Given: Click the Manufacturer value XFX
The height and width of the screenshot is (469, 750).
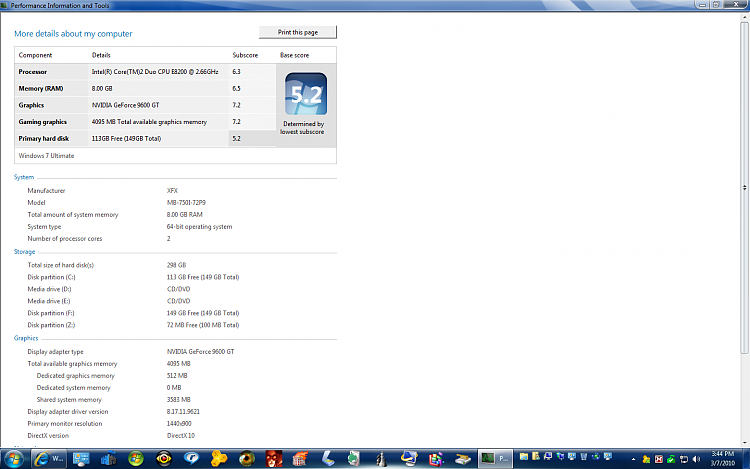Looking at the screenshot, I should 172,190.
